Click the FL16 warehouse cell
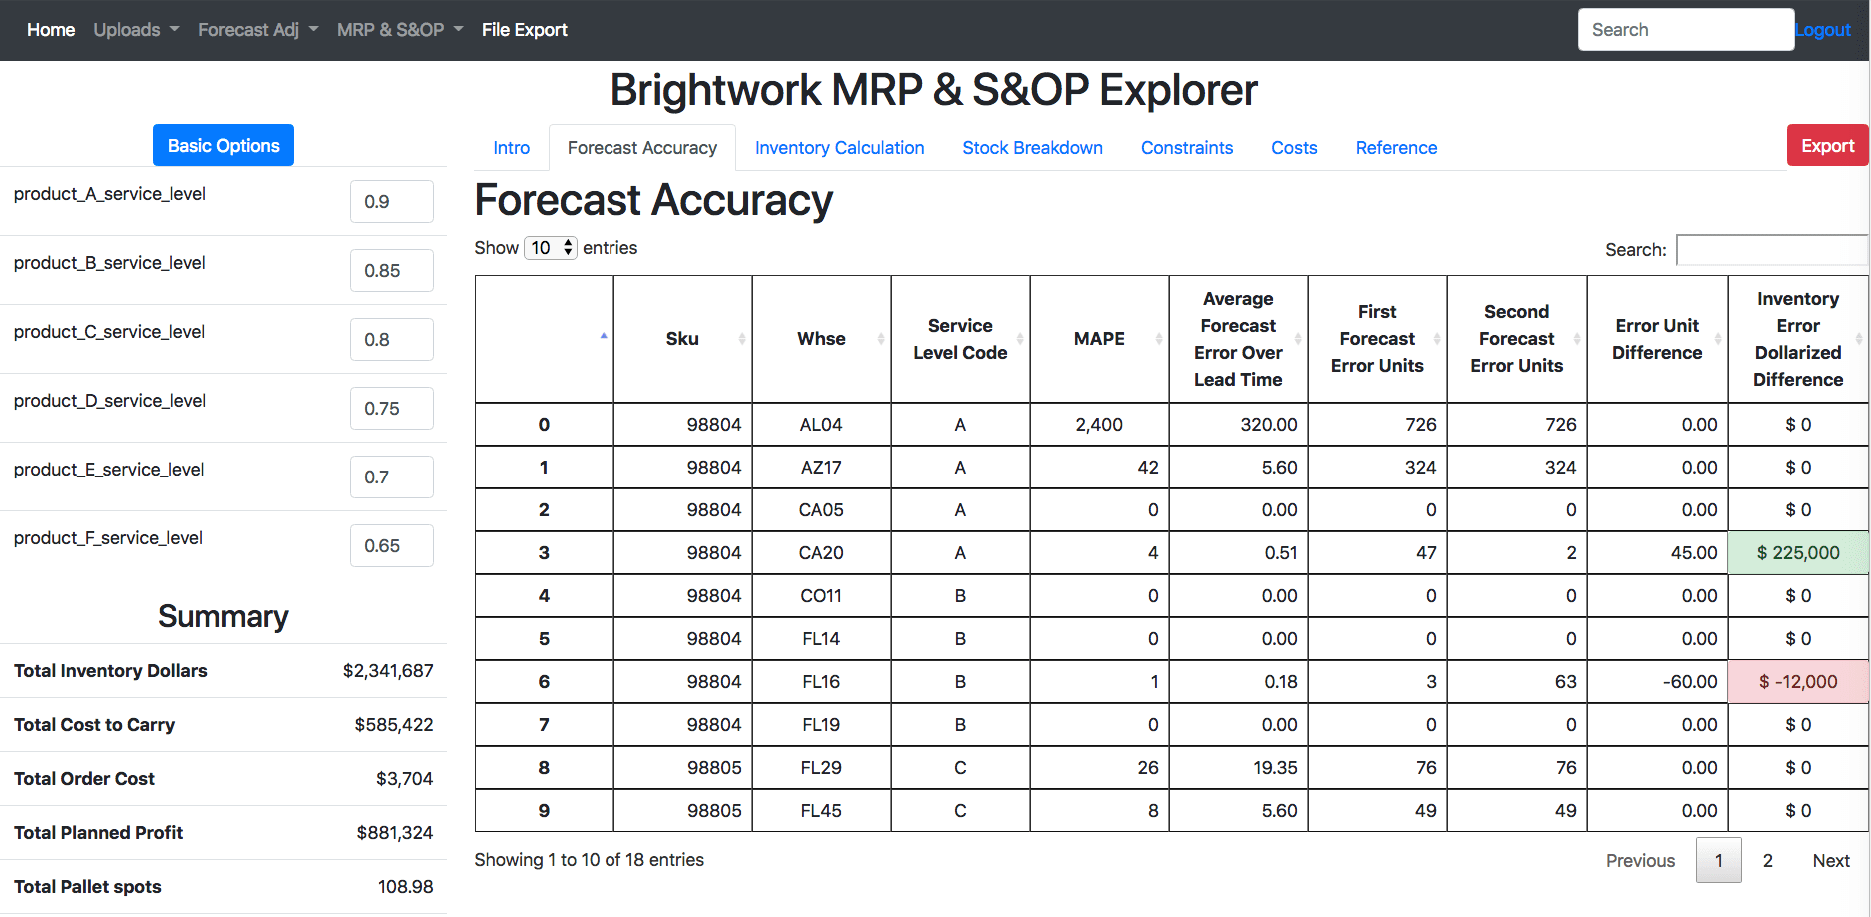 point(821,682)
